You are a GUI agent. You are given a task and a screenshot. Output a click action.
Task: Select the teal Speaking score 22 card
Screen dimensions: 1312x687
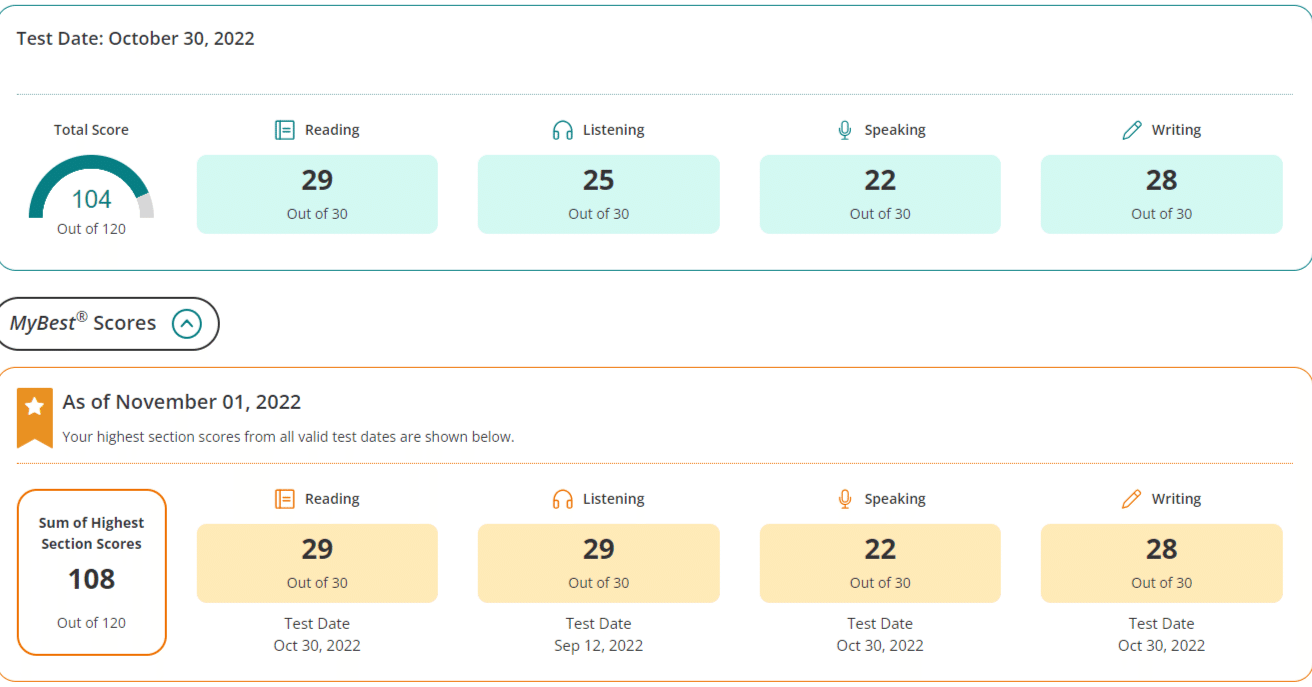pos(880,194)
